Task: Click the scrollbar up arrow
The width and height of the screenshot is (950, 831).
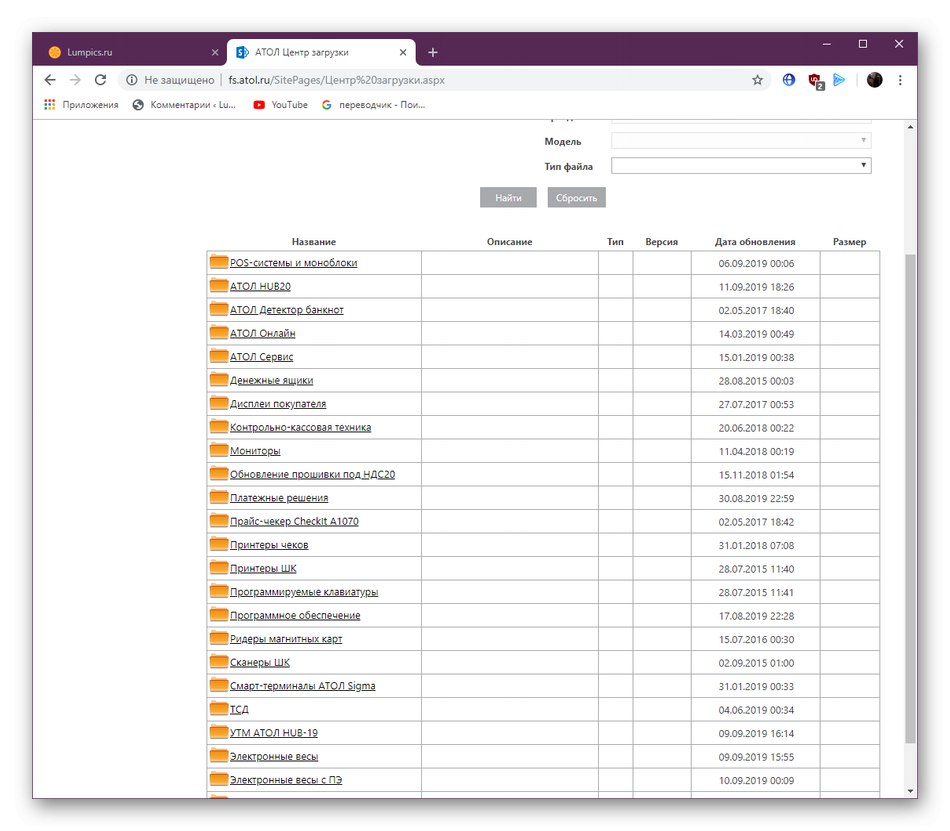Action: pyautogui.click(x=910, y=127)
